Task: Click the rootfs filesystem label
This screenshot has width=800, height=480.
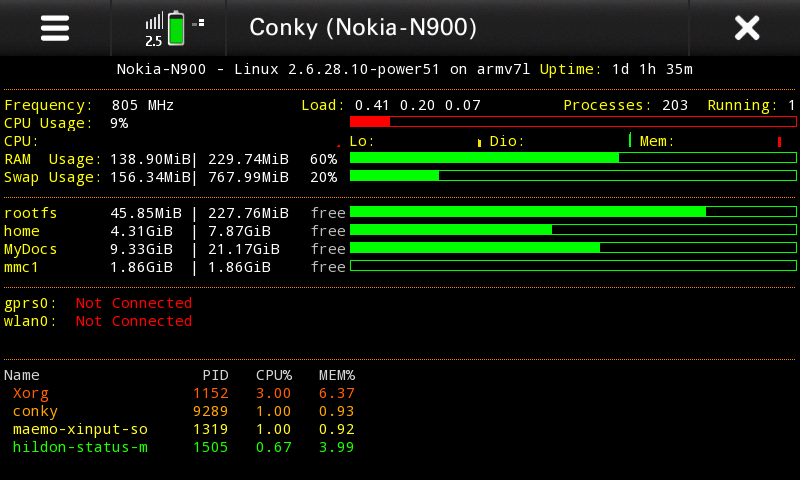Action: coord(31,213)
